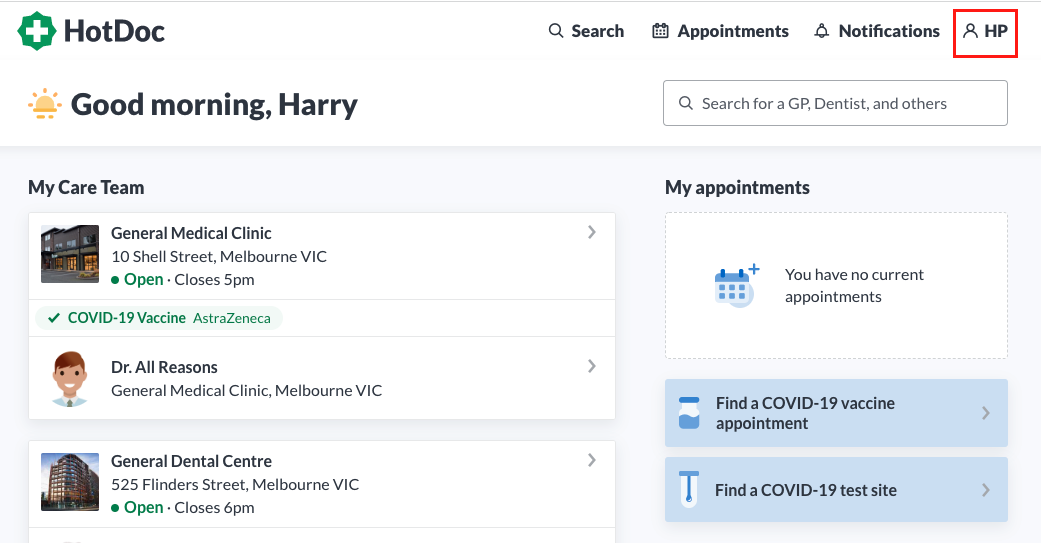Click the COVID-19 Vaccine AstraZeneca badge

pos(159,318)
